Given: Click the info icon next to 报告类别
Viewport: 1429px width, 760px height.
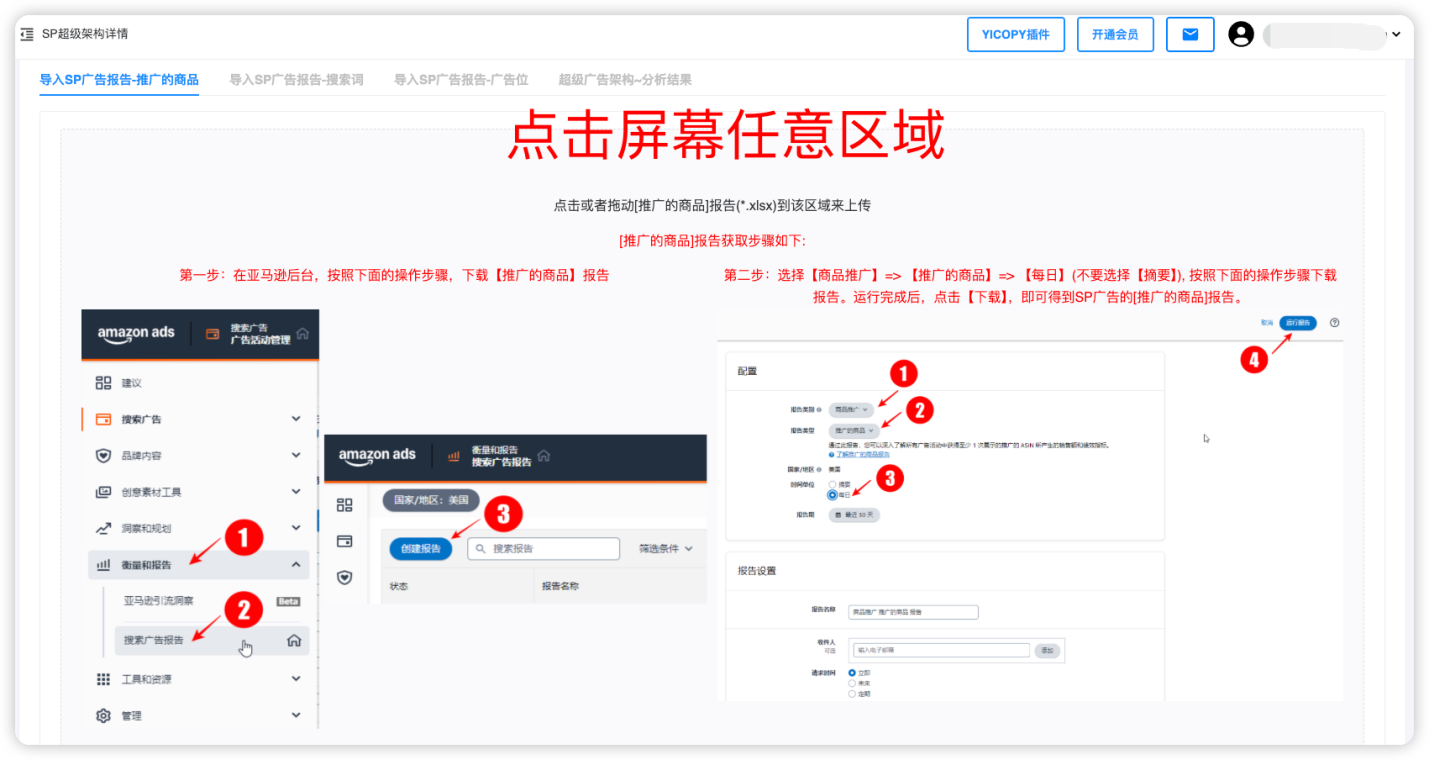Looking at the screenshot, I should pyautogui.click(x=820, y=410).
